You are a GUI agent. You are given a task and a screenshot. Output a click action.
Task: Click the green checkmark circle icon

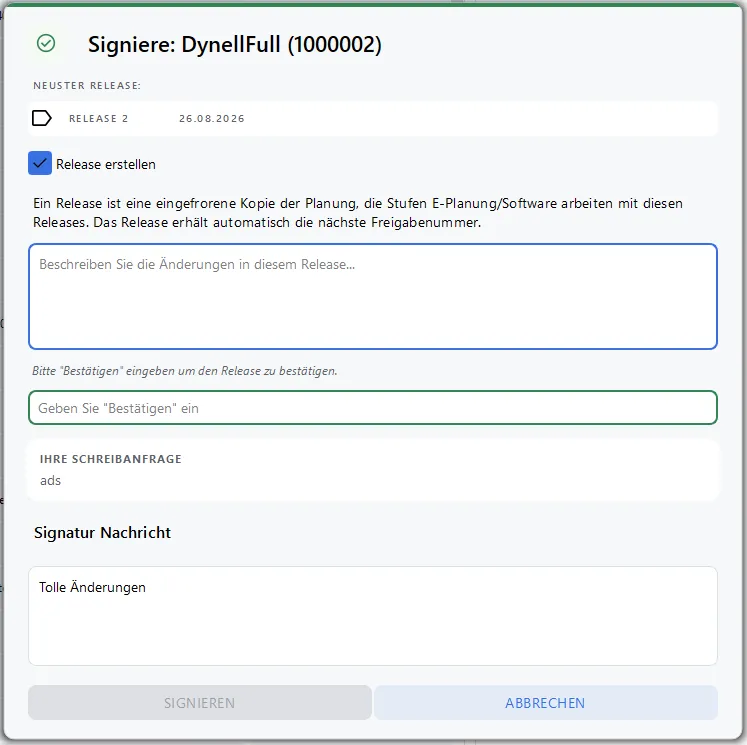click(x=46, y=43)
